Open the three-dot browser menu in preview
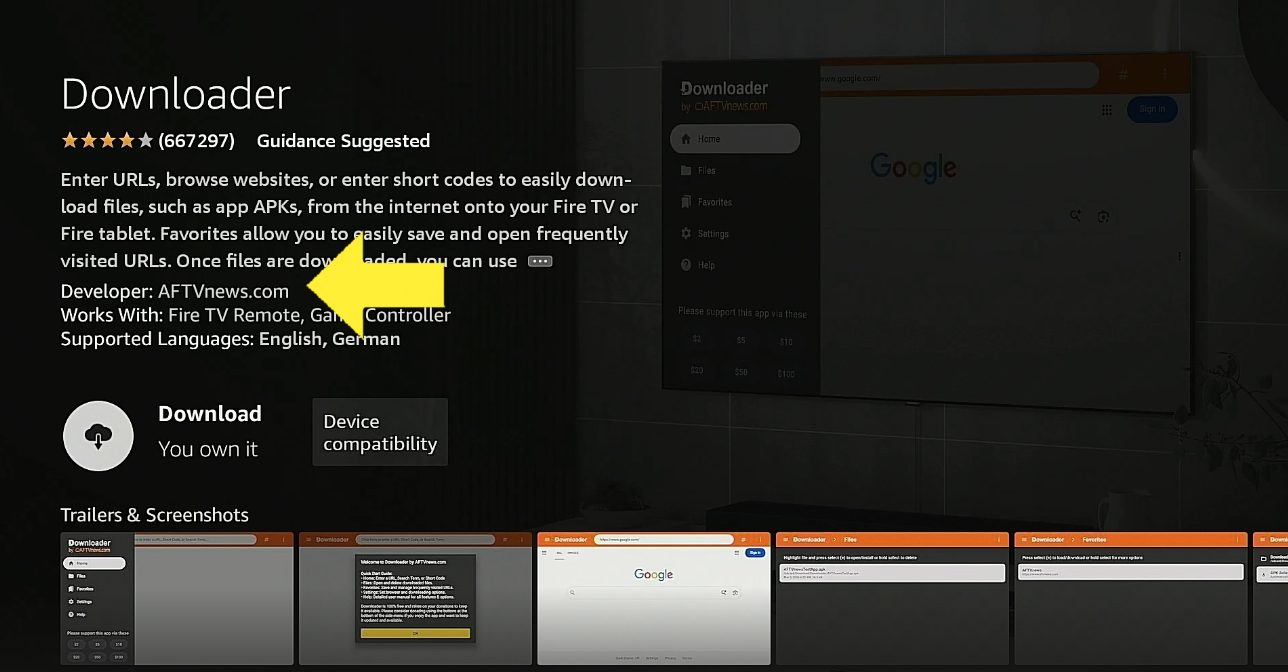Viewport: 1288px width, 672px height. 1162,74
